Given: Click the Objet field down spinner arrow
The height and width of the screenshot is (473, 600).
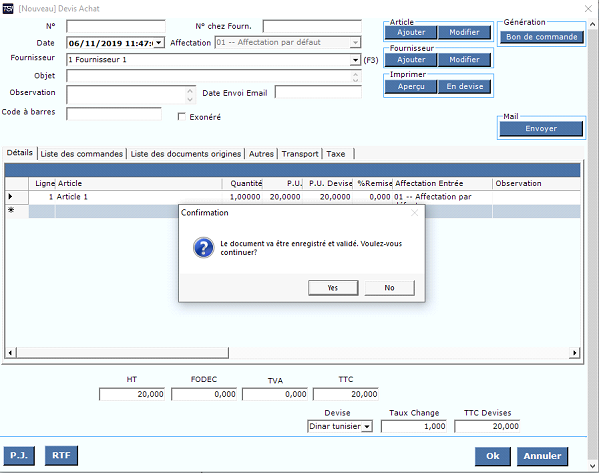Looking at the screenshot, I should (x=355, y=80).
